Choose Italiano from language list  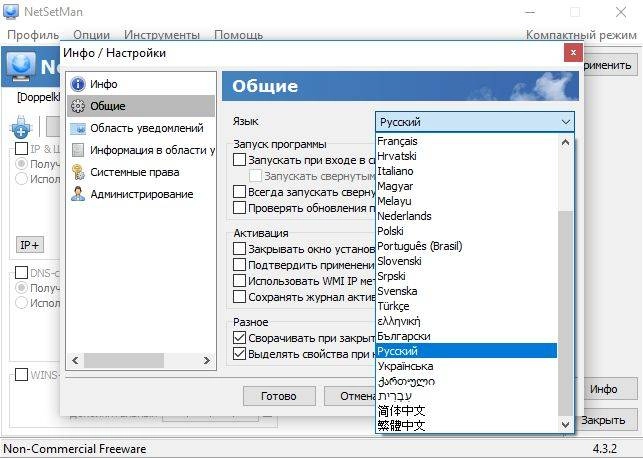pos(466,171)
